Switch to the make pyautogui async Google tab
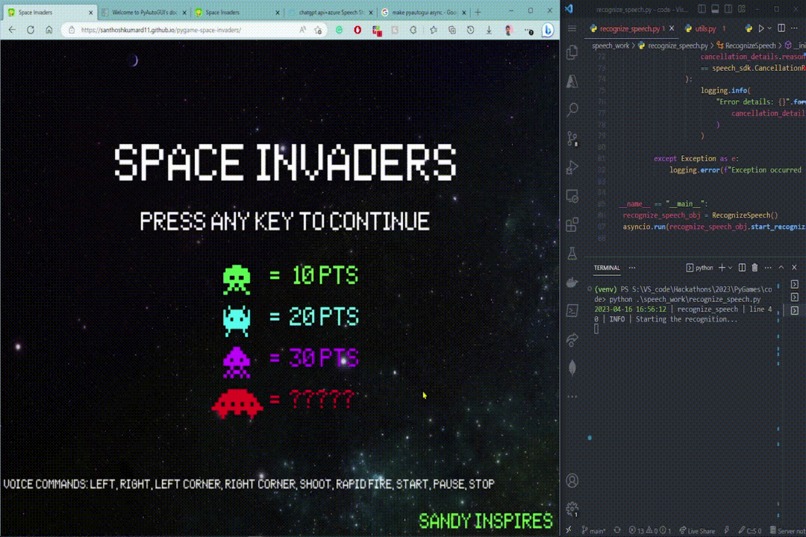Screen dimensions: 806x537 [x=424, y=12]
